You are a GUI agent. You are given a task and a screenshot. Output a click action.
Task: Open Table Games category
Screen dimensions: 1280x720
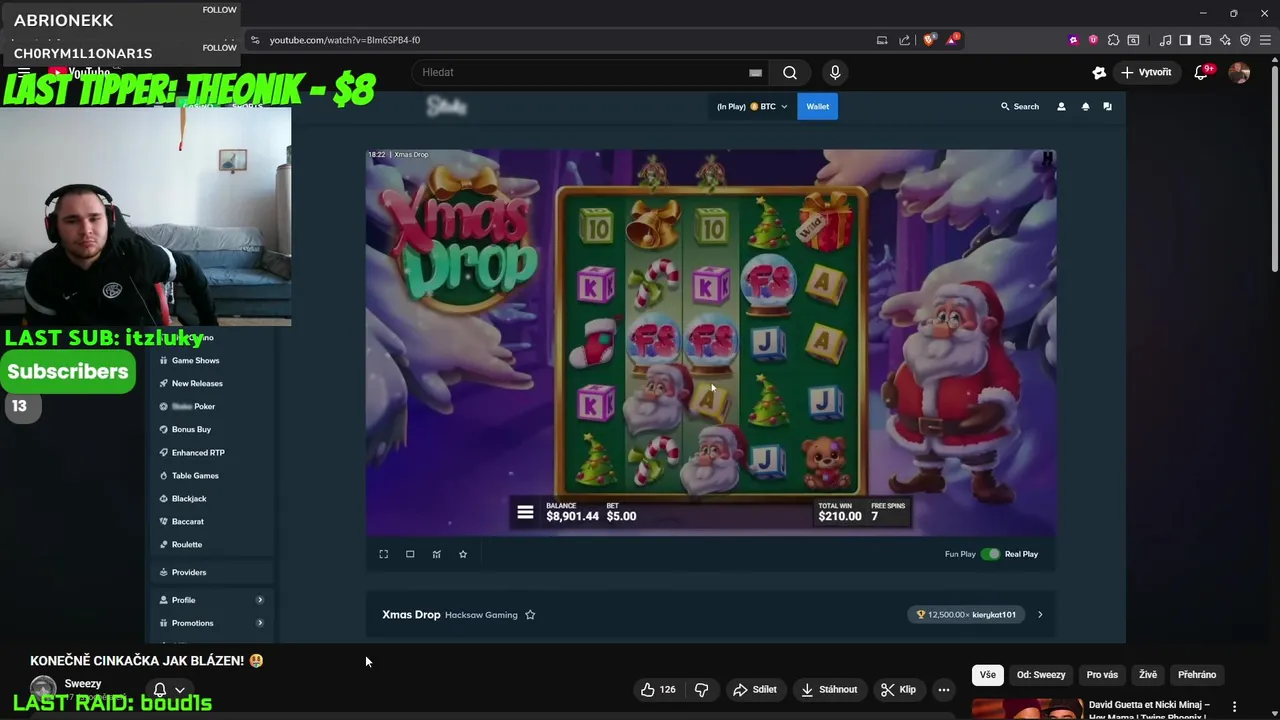tap(195, 475)
